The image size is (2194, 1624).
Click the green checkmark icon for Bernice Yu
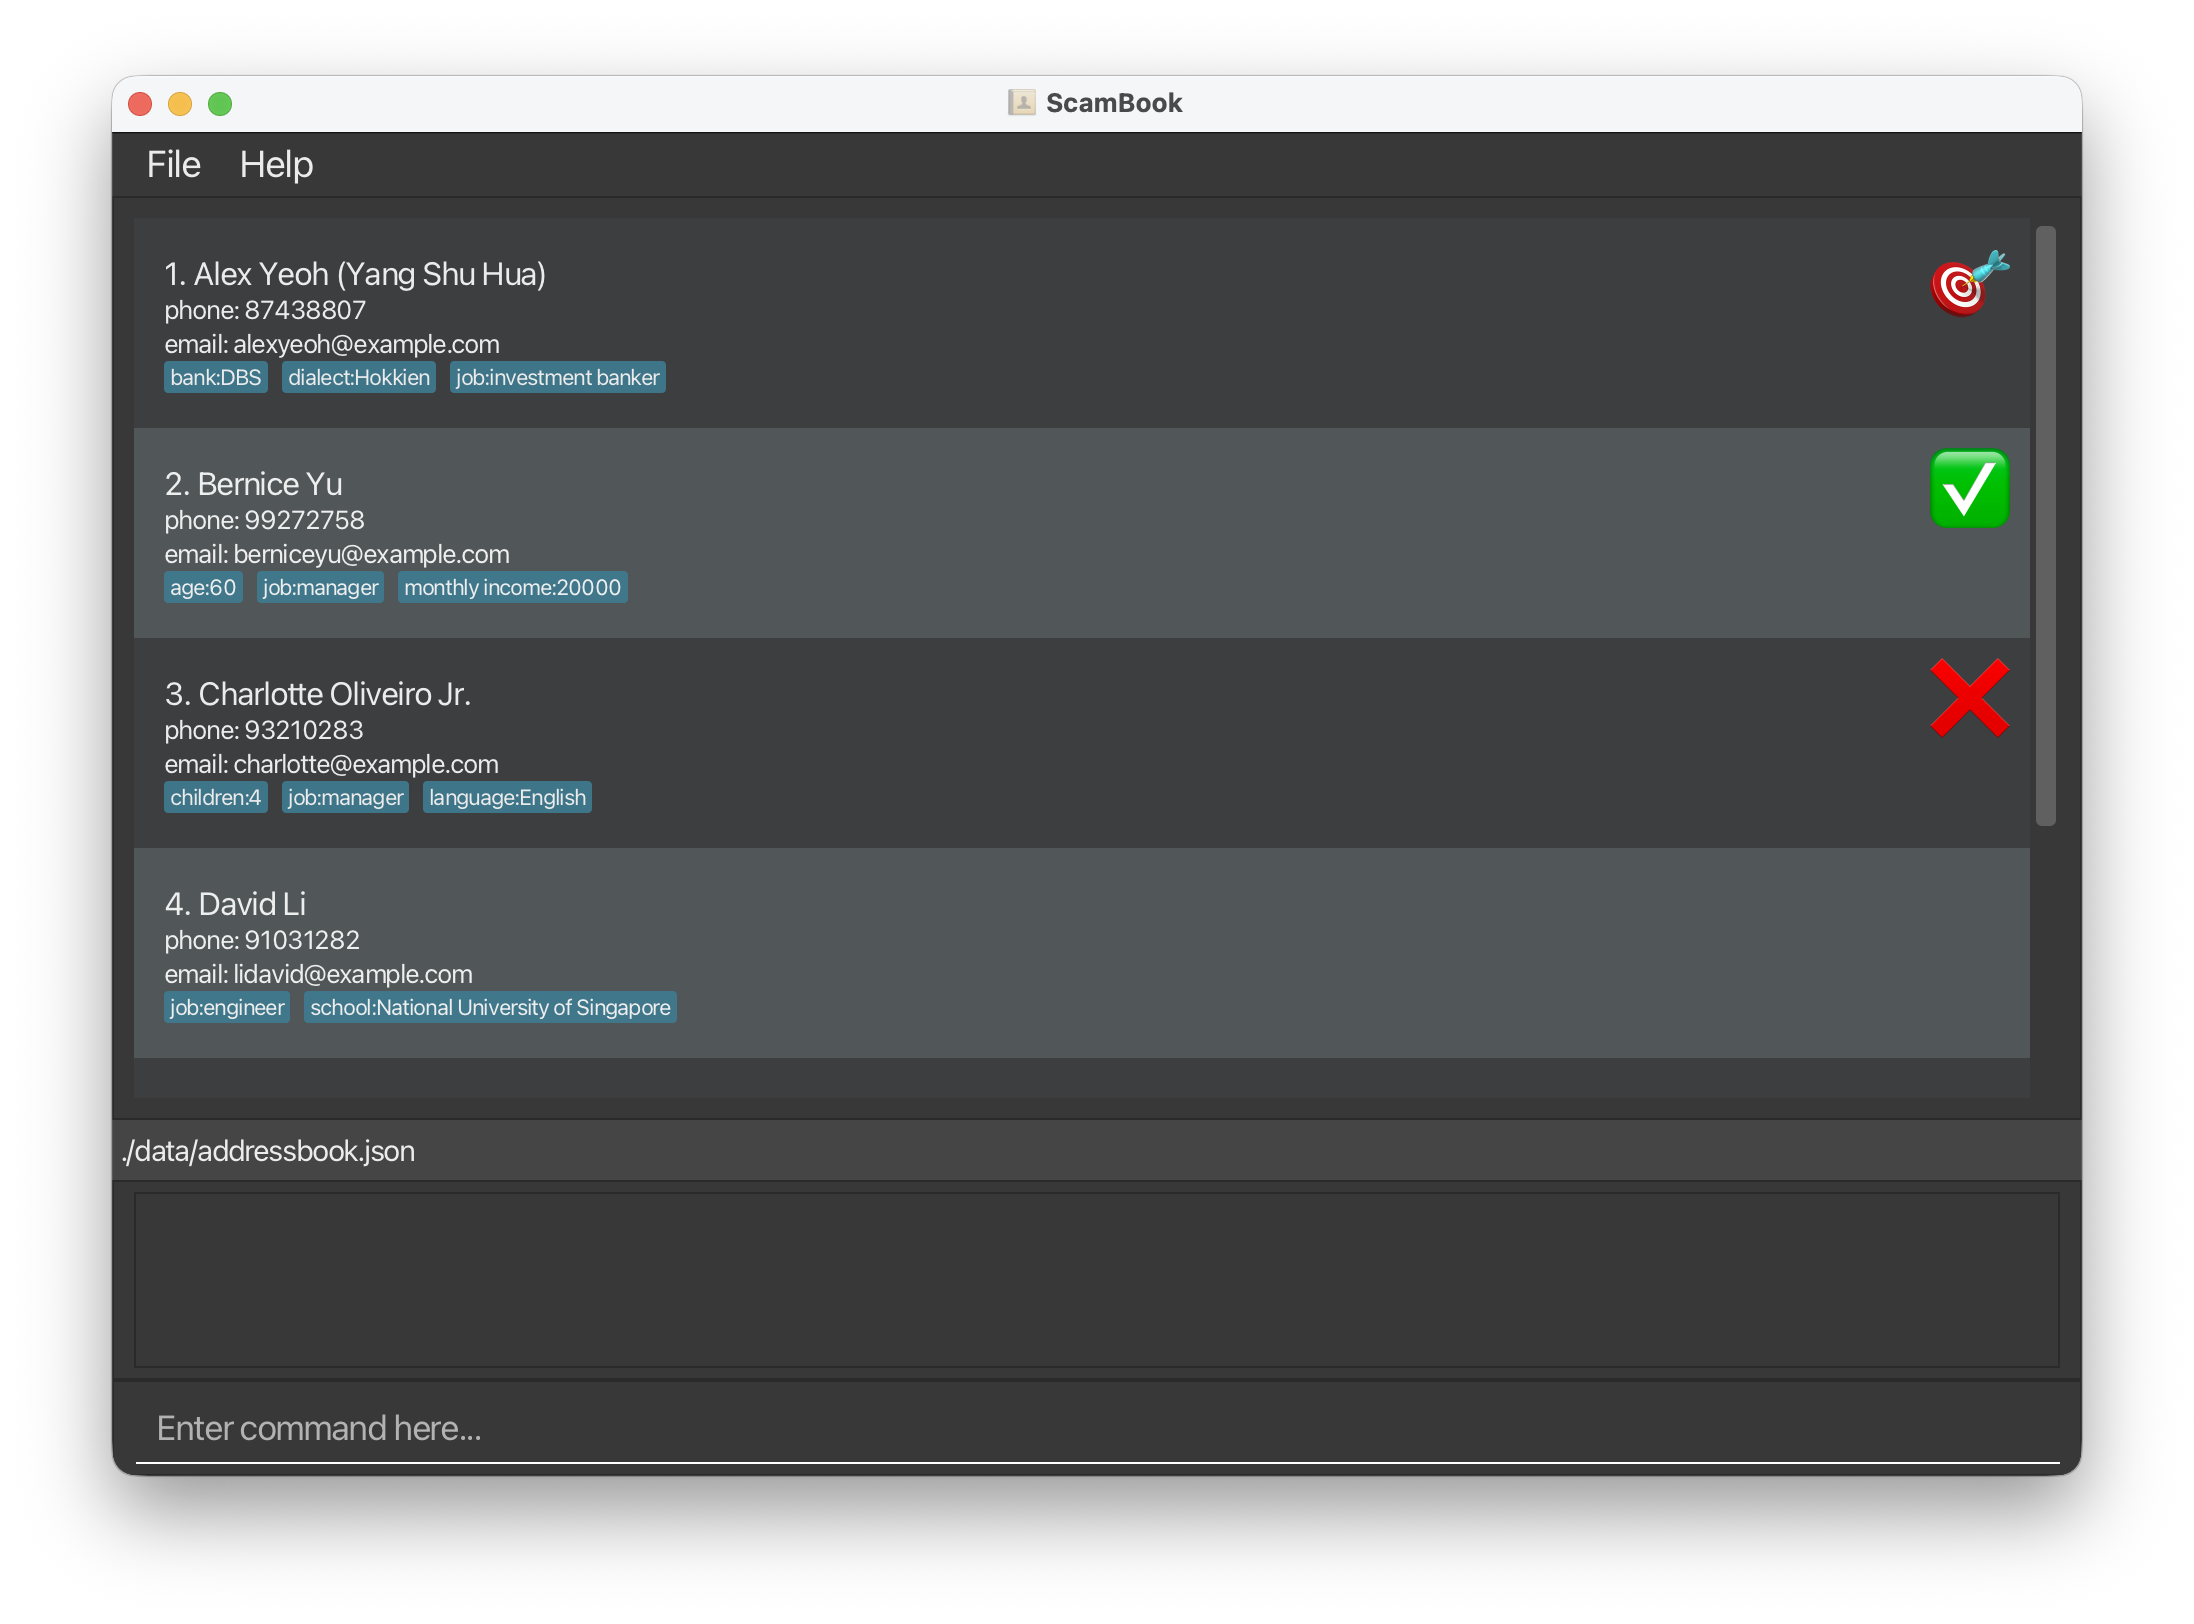pos(1968,489)
